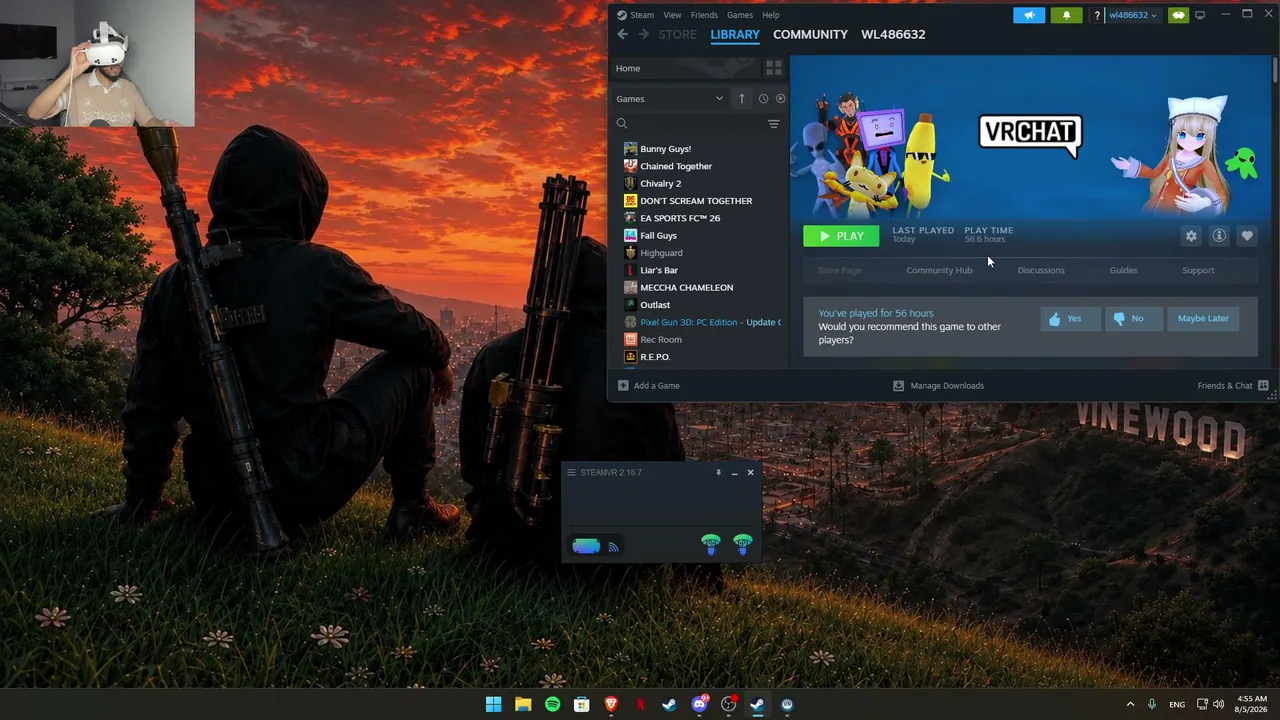
Task: Open VRChat Discussions link
Action: point(1041,270)
